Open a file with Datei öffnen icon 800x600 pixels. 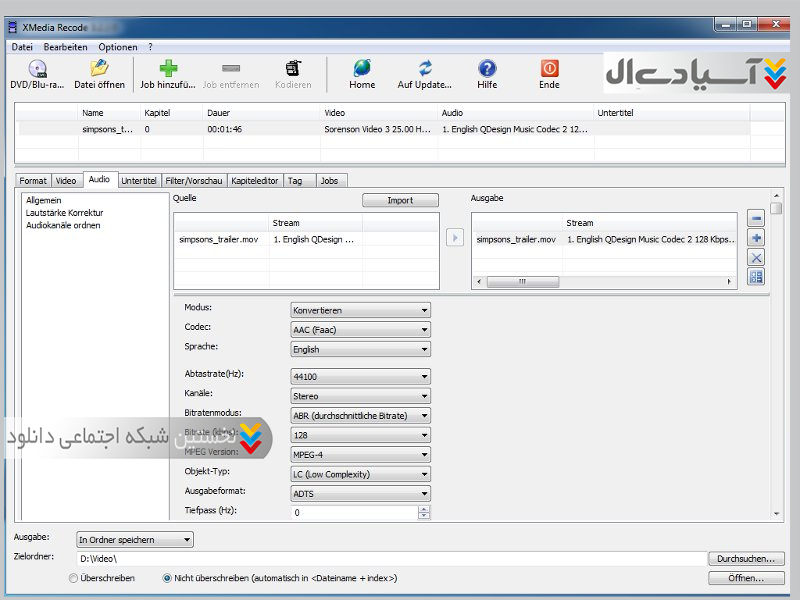(99, 69)
